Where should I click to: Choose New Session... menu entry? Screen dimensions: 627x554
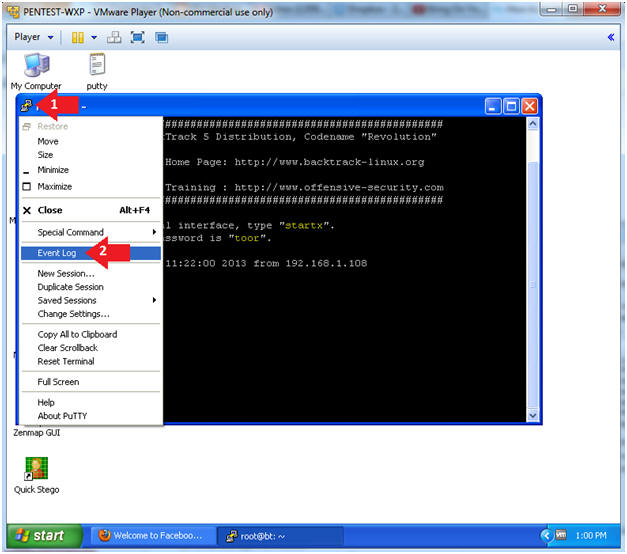click(x=91, y=274)
